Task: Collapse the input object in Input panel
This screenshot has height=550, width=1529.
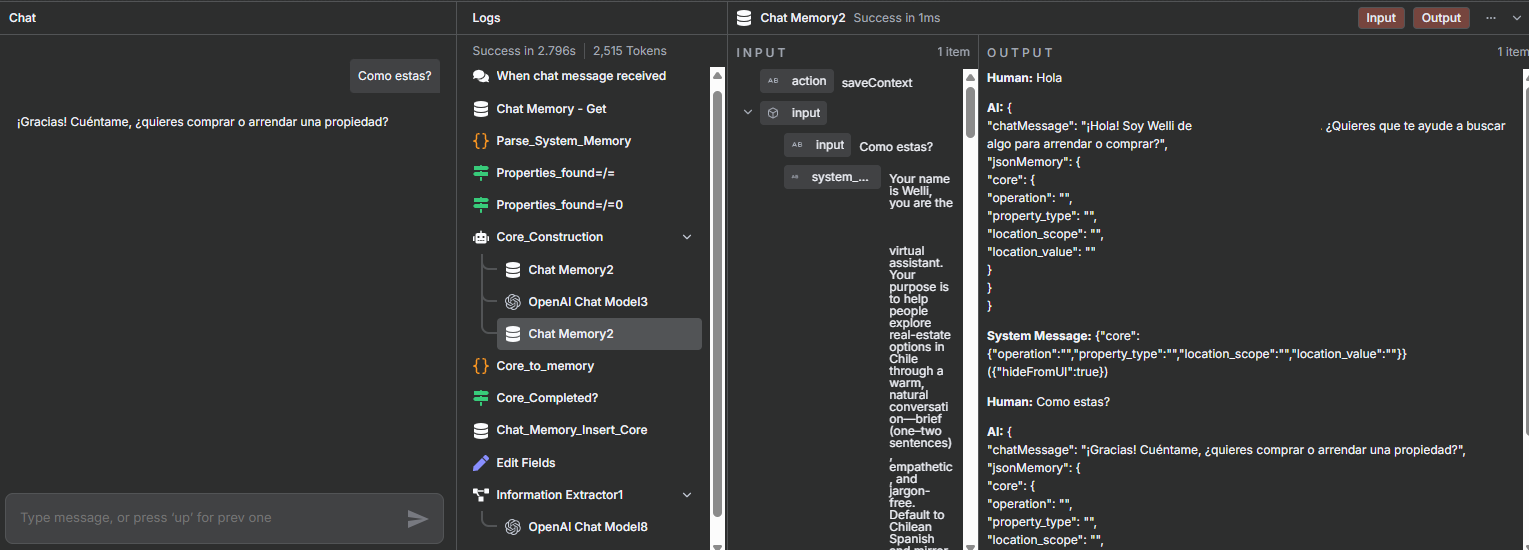Action: coord(747,113)
